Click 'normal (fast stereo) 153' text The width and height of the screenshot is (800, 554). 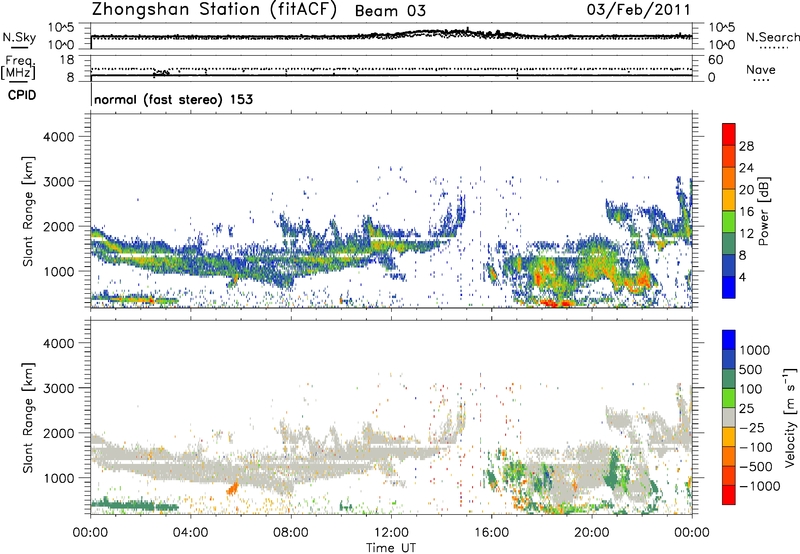(173, 99)
